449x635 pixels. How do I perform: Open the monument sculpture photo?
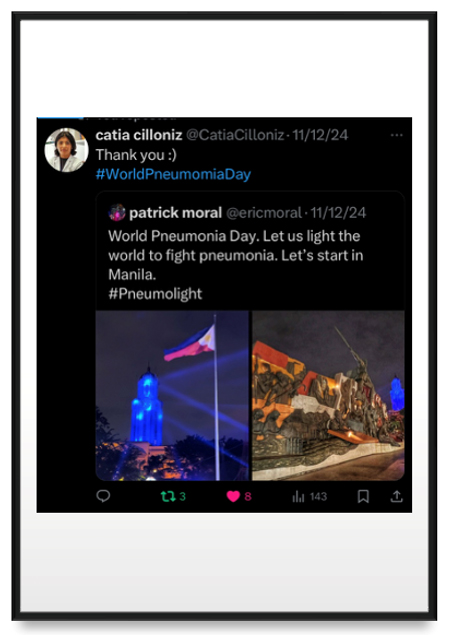coord(328,396)
